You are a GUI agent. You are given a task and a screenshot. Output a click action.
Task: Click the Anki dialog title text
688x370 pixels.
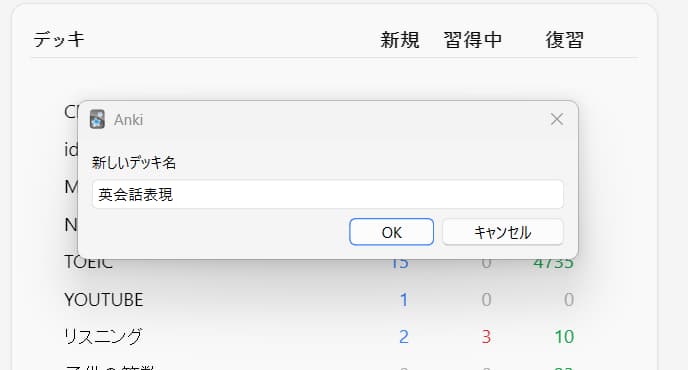pos(129,120)
